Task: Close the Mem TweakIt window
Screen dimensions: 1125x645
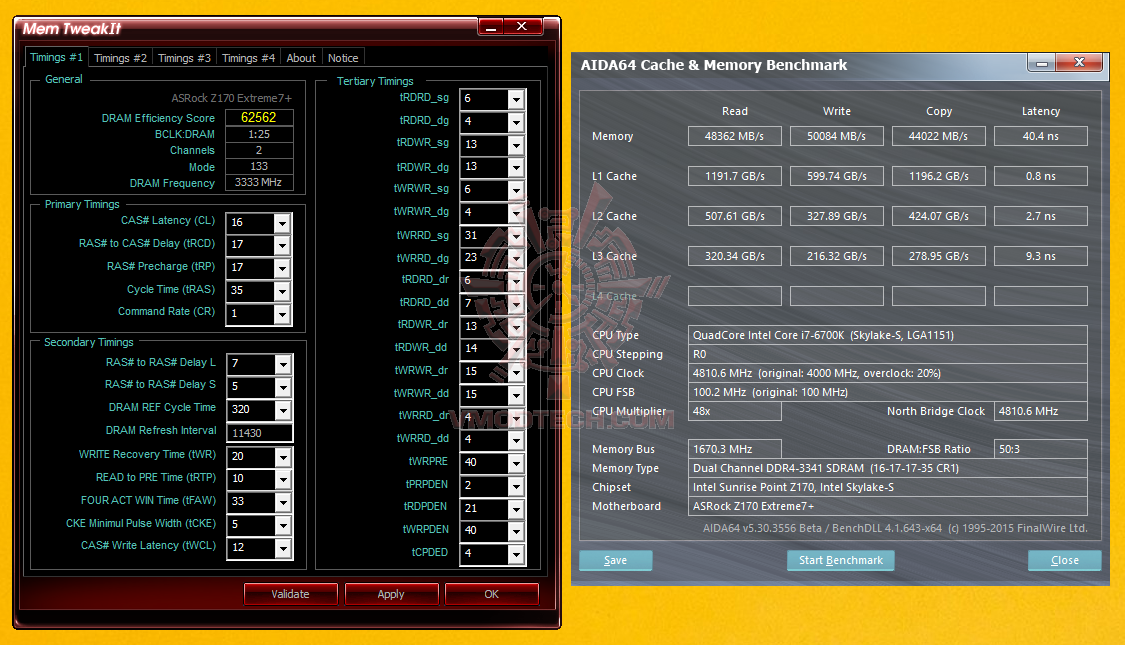Action: tap(522, 27)
